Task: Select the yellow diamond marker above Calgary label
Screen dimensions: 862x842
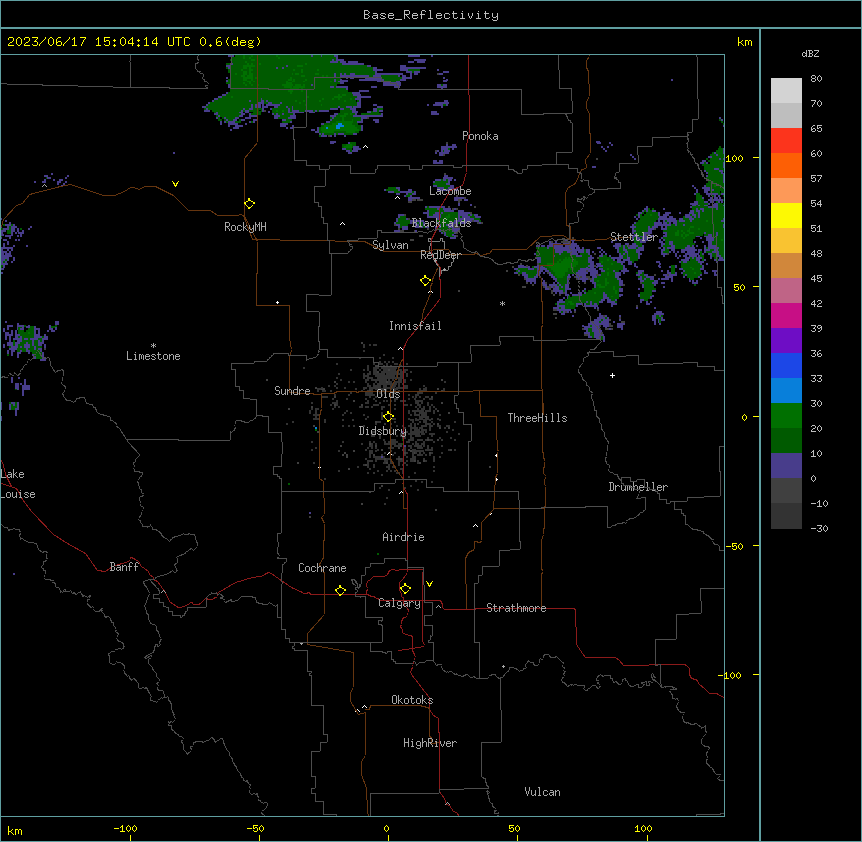Action: tap(405, 589)
